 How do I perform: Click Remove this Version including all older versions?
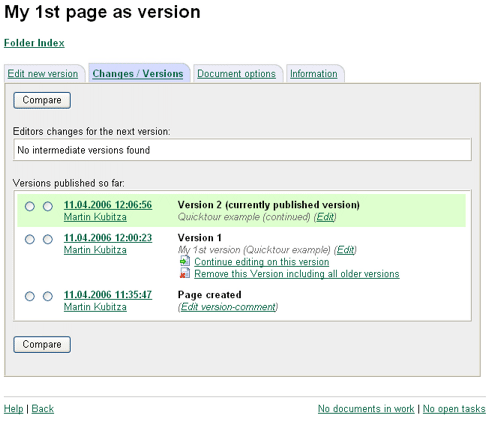pos(297,274)
